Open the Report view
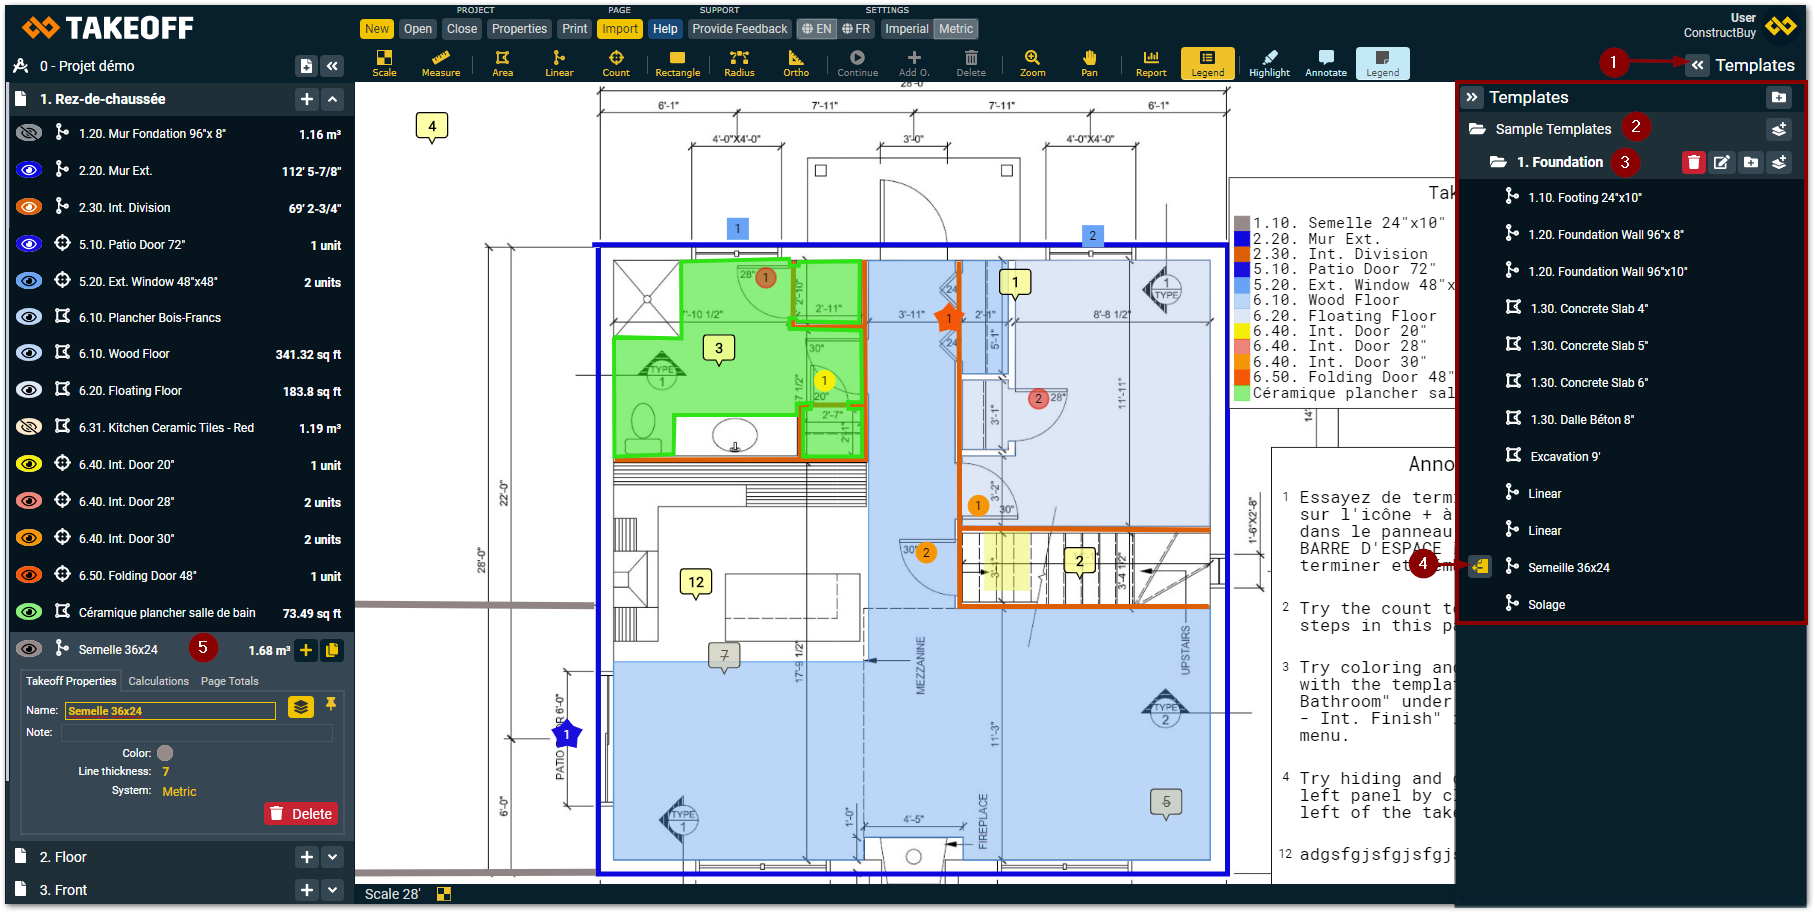This screenshot has width=1815, height=913. (1151, 63)
